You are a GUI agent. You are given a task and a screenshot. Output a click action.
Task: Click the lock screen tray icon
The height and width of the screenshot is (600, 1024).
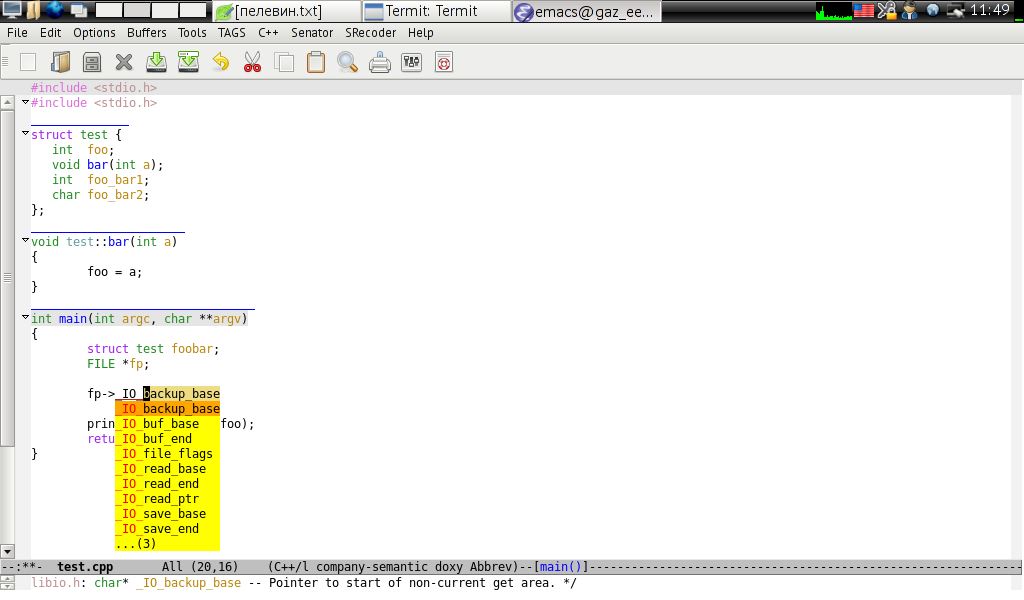click(886, 10)
